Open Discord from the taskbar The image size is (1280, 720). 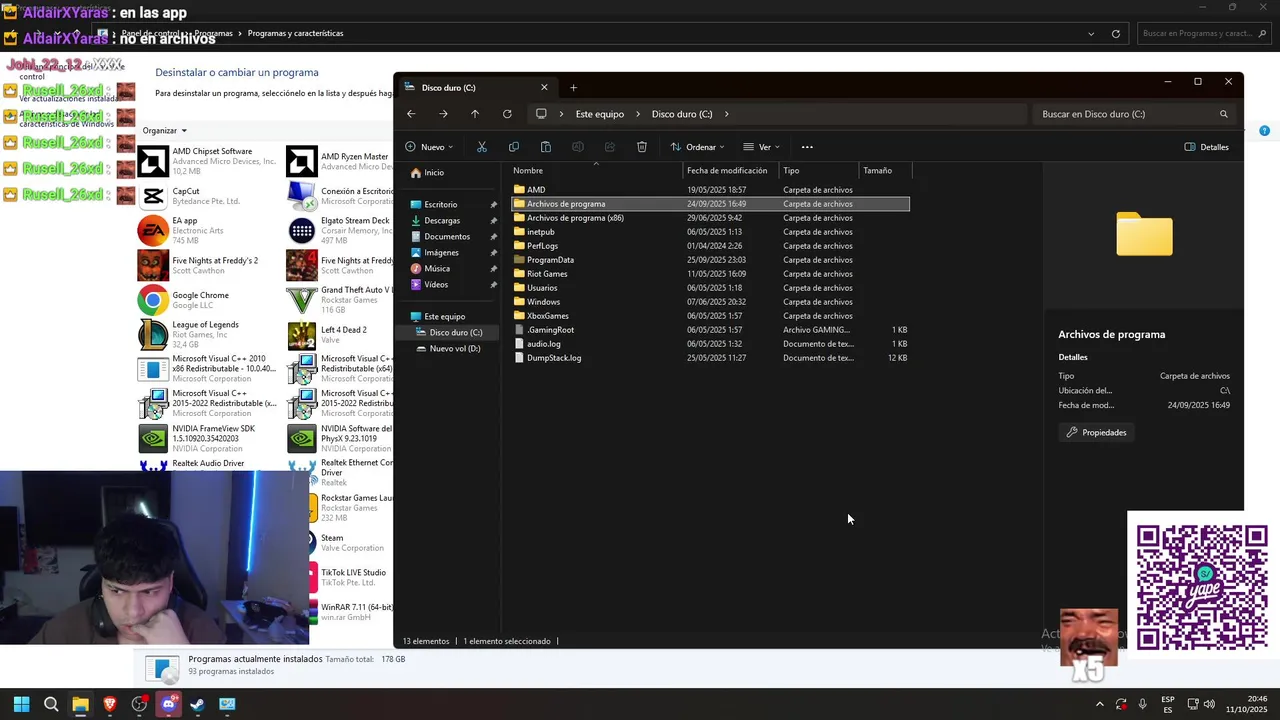168,704
